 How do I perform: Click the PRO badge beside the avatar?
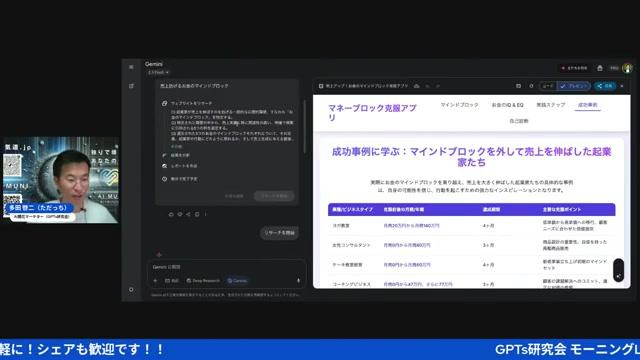click(614, 68)
